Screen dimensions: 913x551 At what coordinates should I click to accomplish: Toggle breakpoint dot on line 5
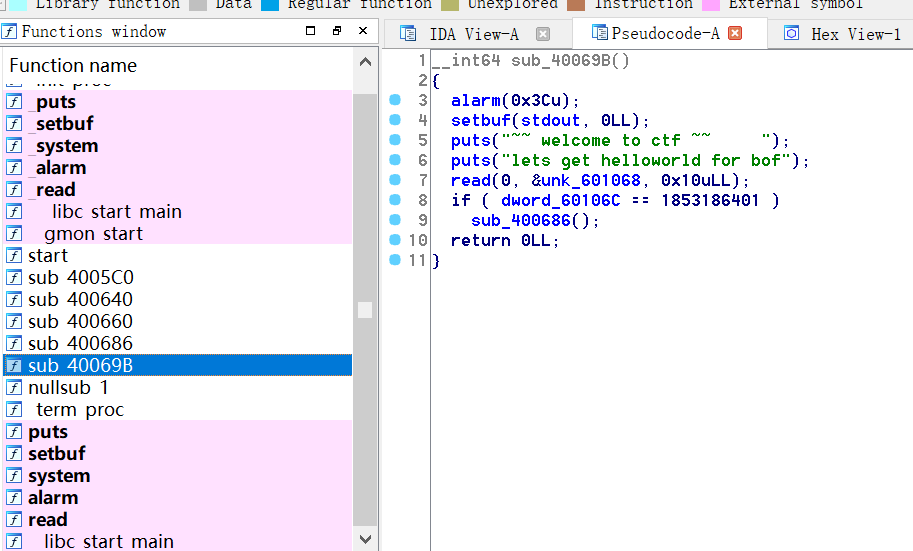pos(395,140)
